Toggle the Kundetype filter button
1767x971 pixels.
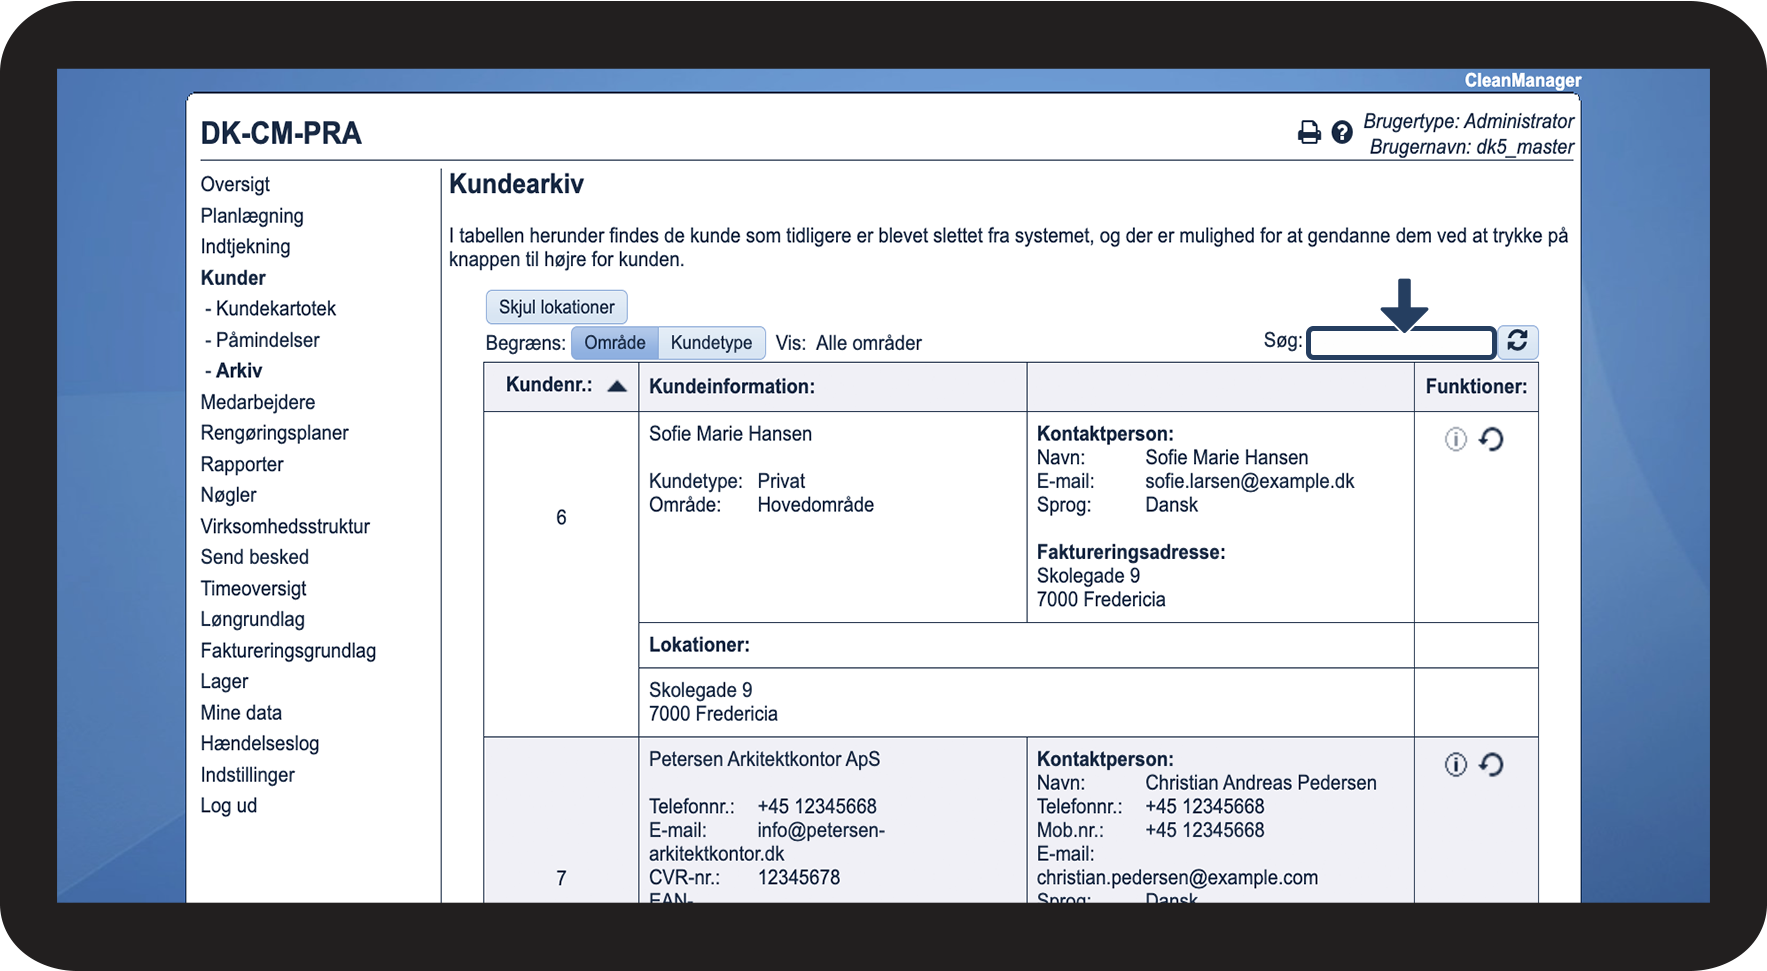pyautogui.click(x=711, y=343)
